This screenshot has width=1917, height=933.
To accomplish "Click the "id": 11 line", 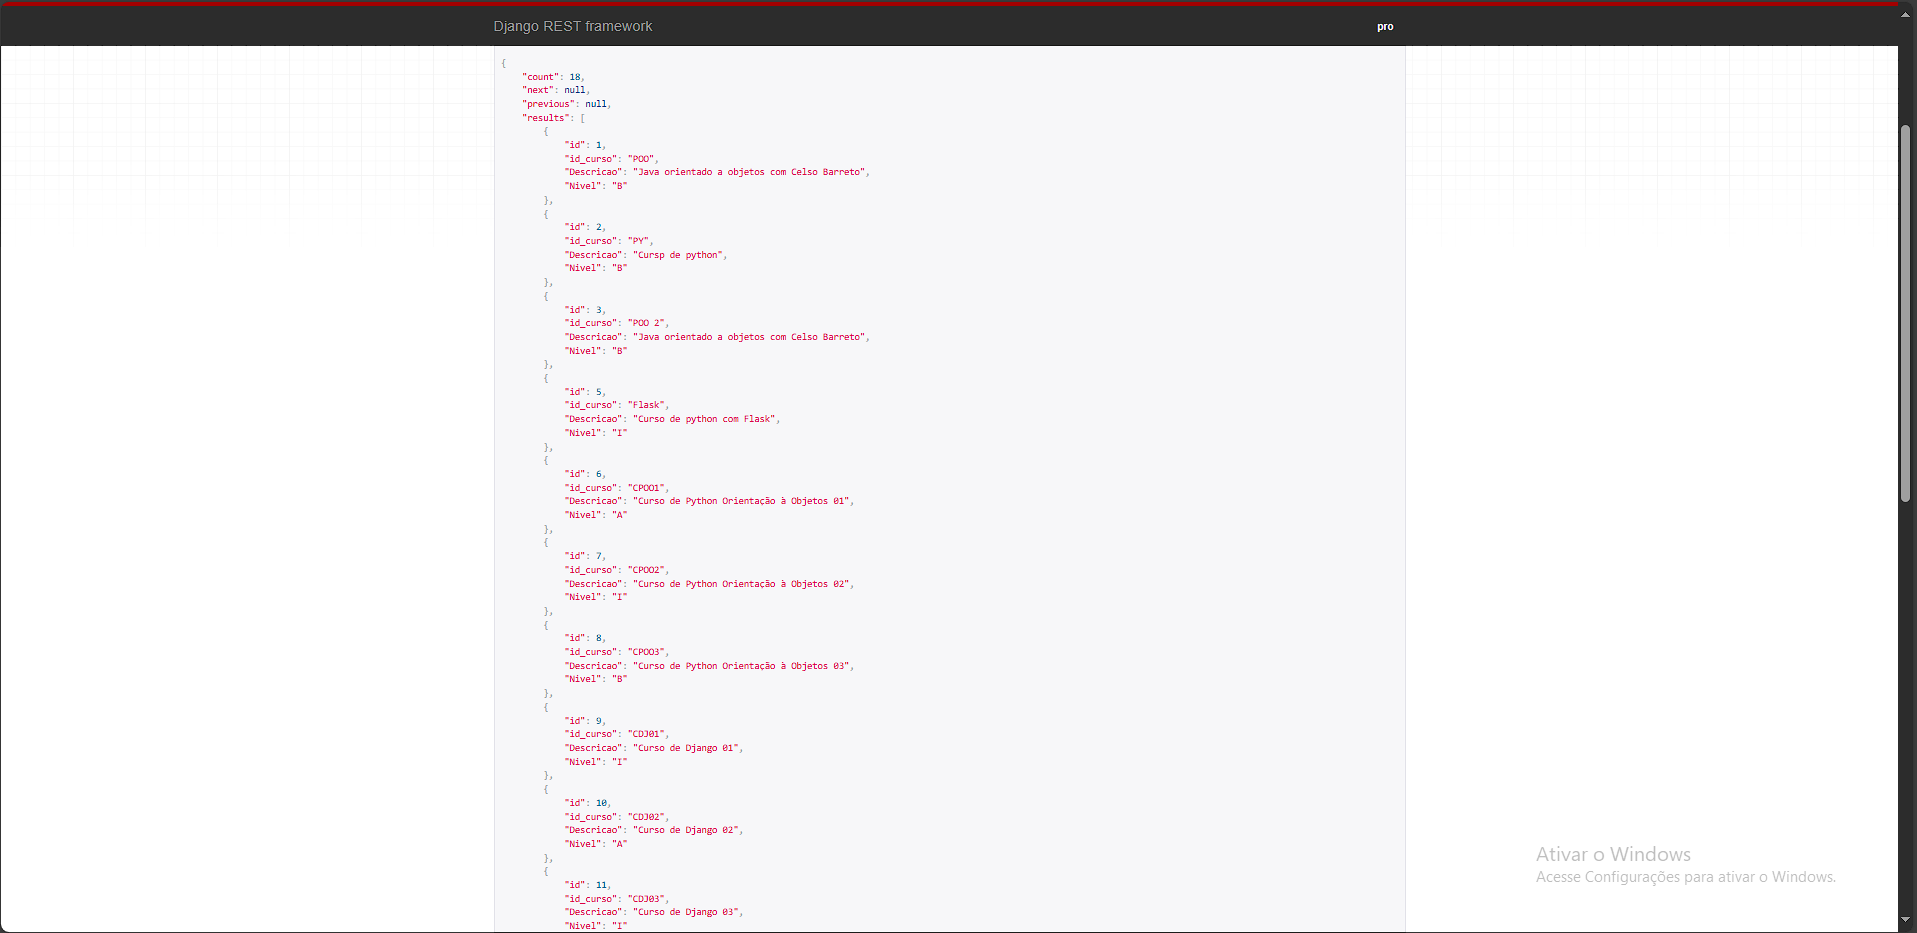I will pos(588,885).
